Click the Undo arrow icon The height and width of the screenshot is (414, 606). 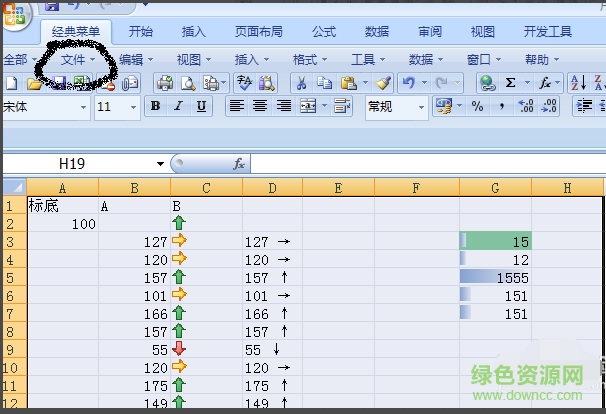pyautogui.click(x=408, y=83)
